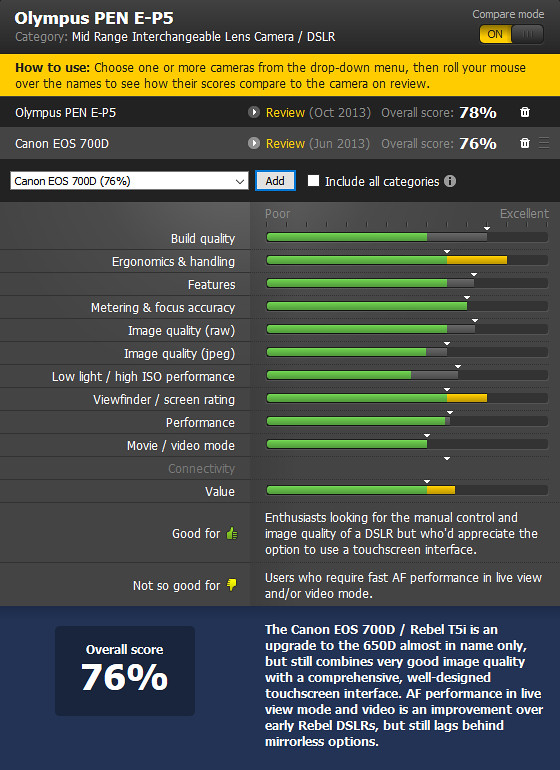Click the 76% Overall score box

(125, 670)
